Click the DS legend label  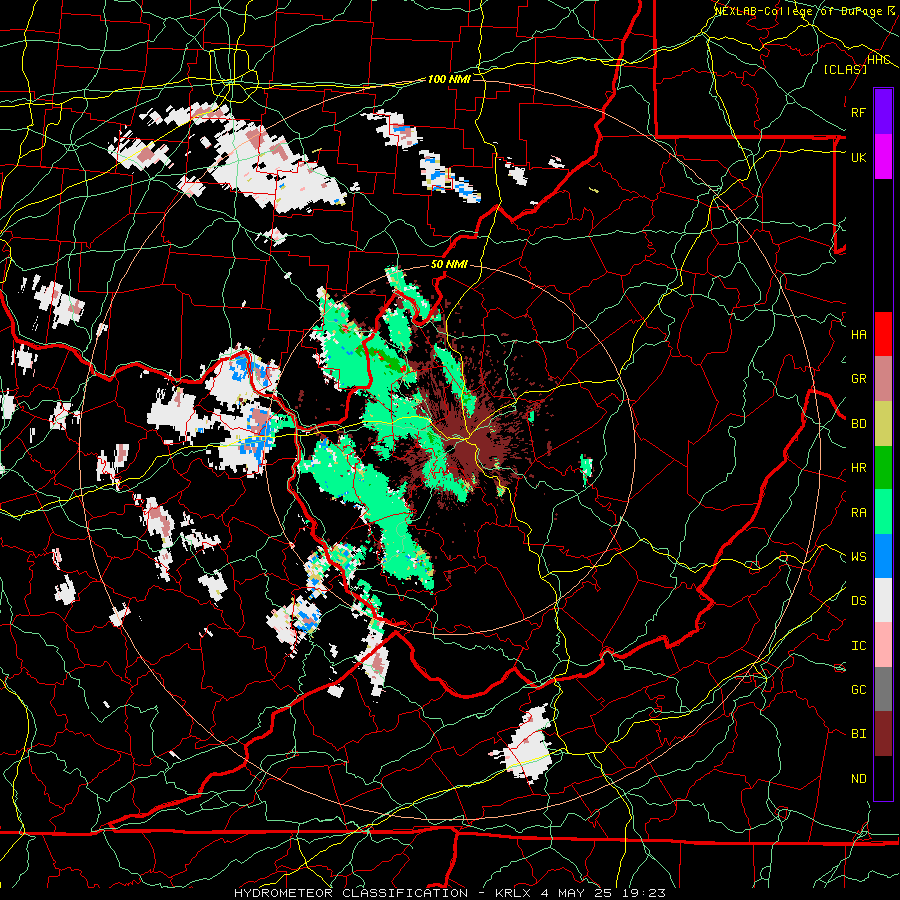click(858, 601)
